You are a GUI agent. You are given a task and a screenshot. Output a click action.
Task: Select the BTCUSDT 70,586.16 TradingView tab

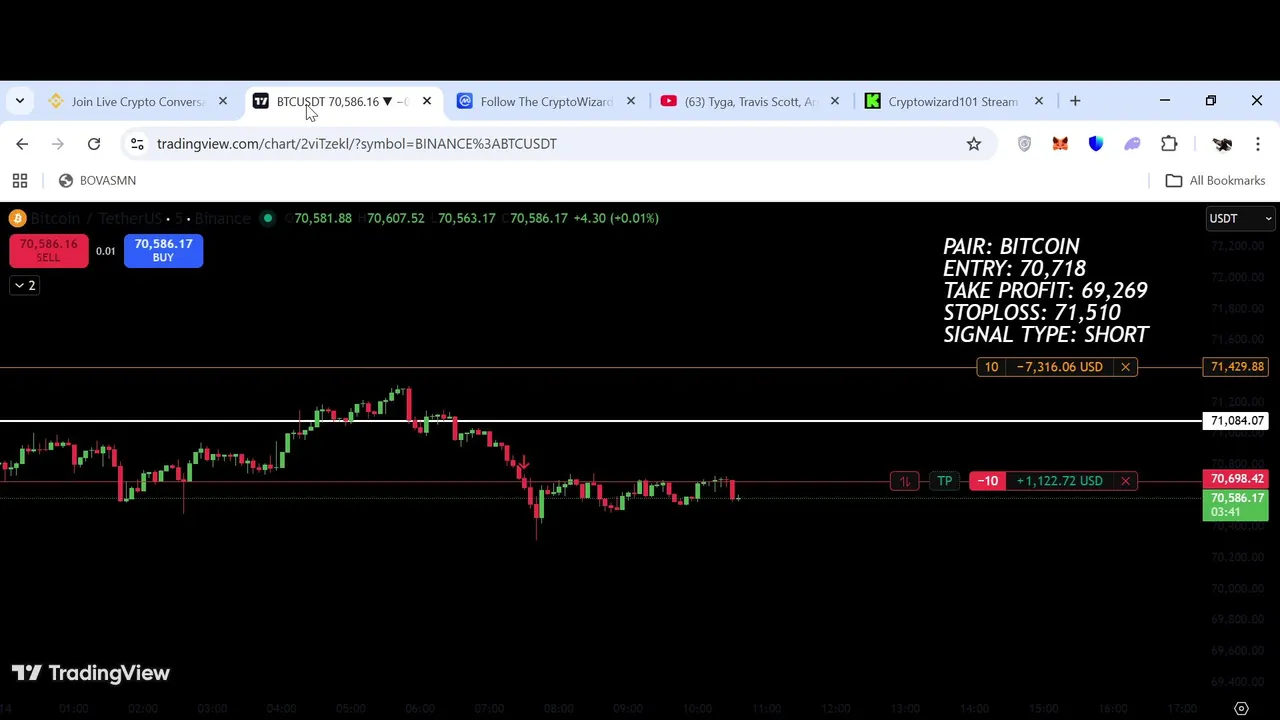point(342,101)
